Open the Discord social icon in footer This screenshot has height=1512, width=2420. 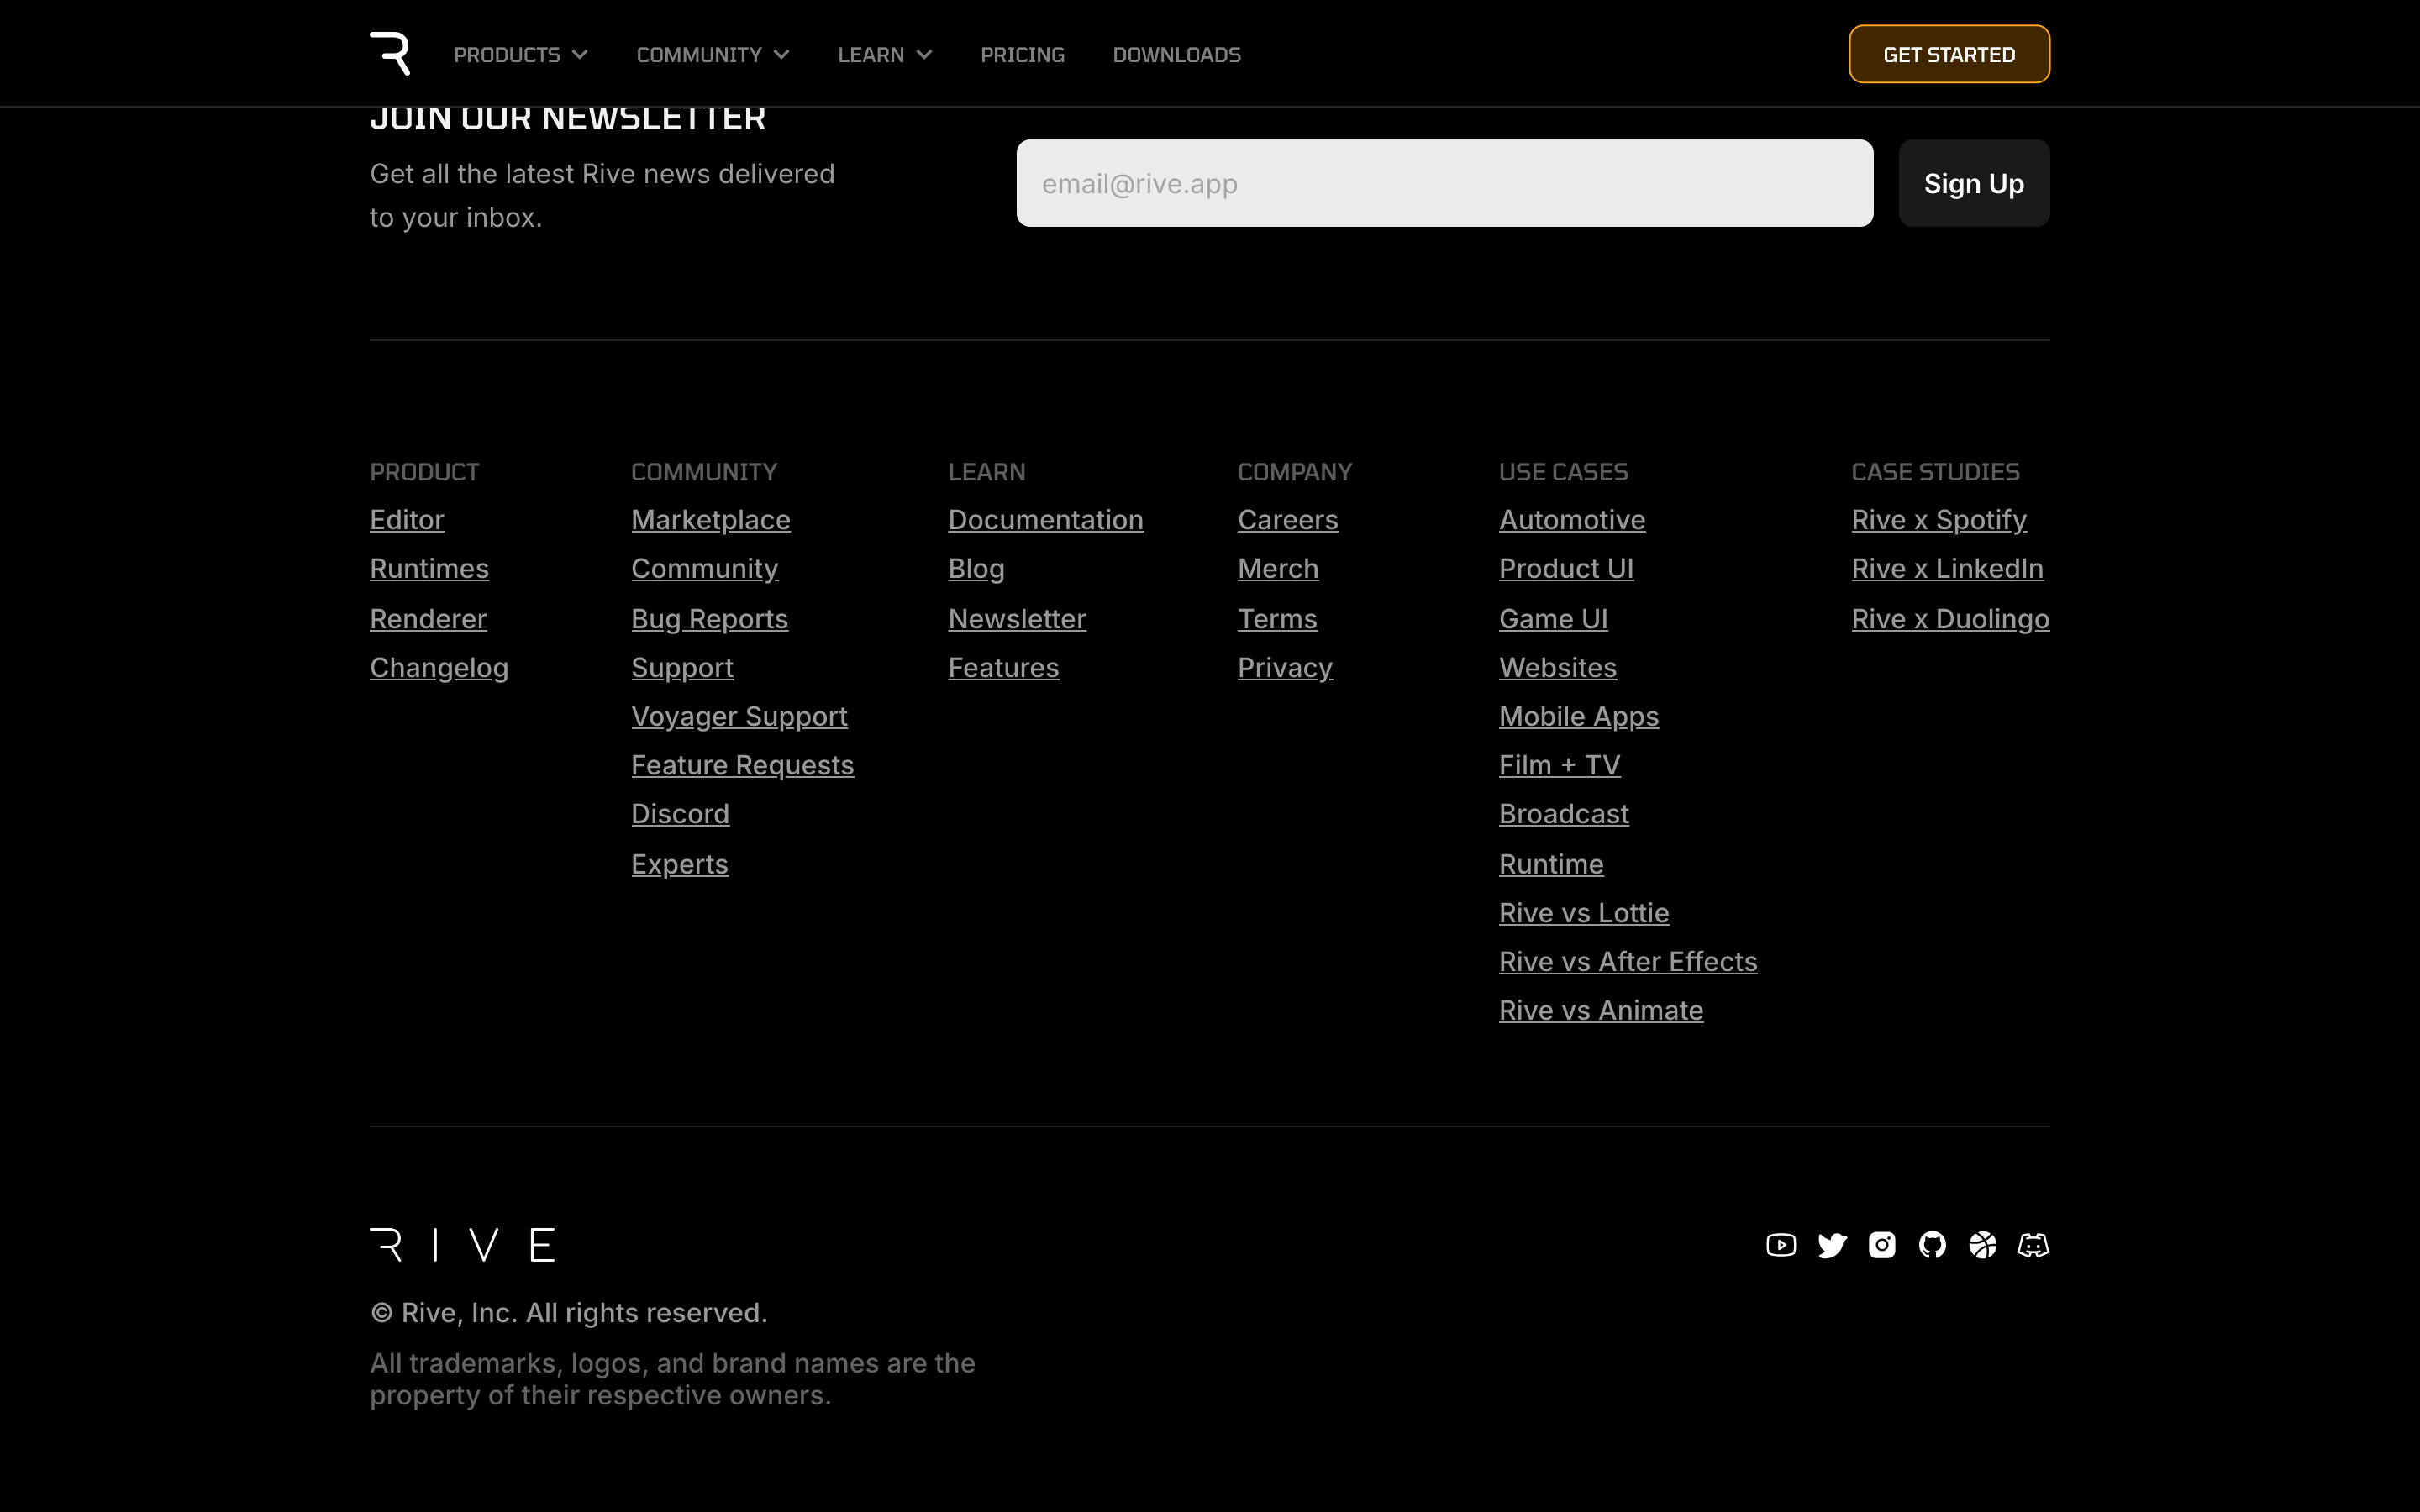pos(2033,1245)
